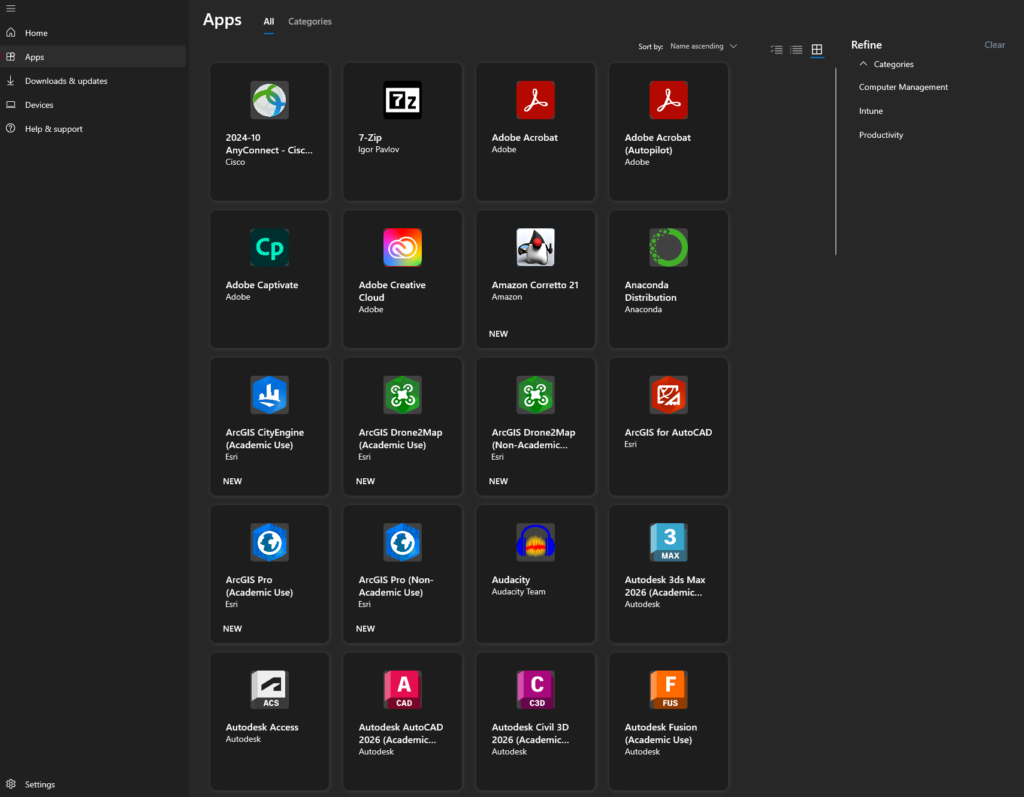This screenshot has width=1024, height=797.
Task: Switch to list view layout
Action: [796, 50]
